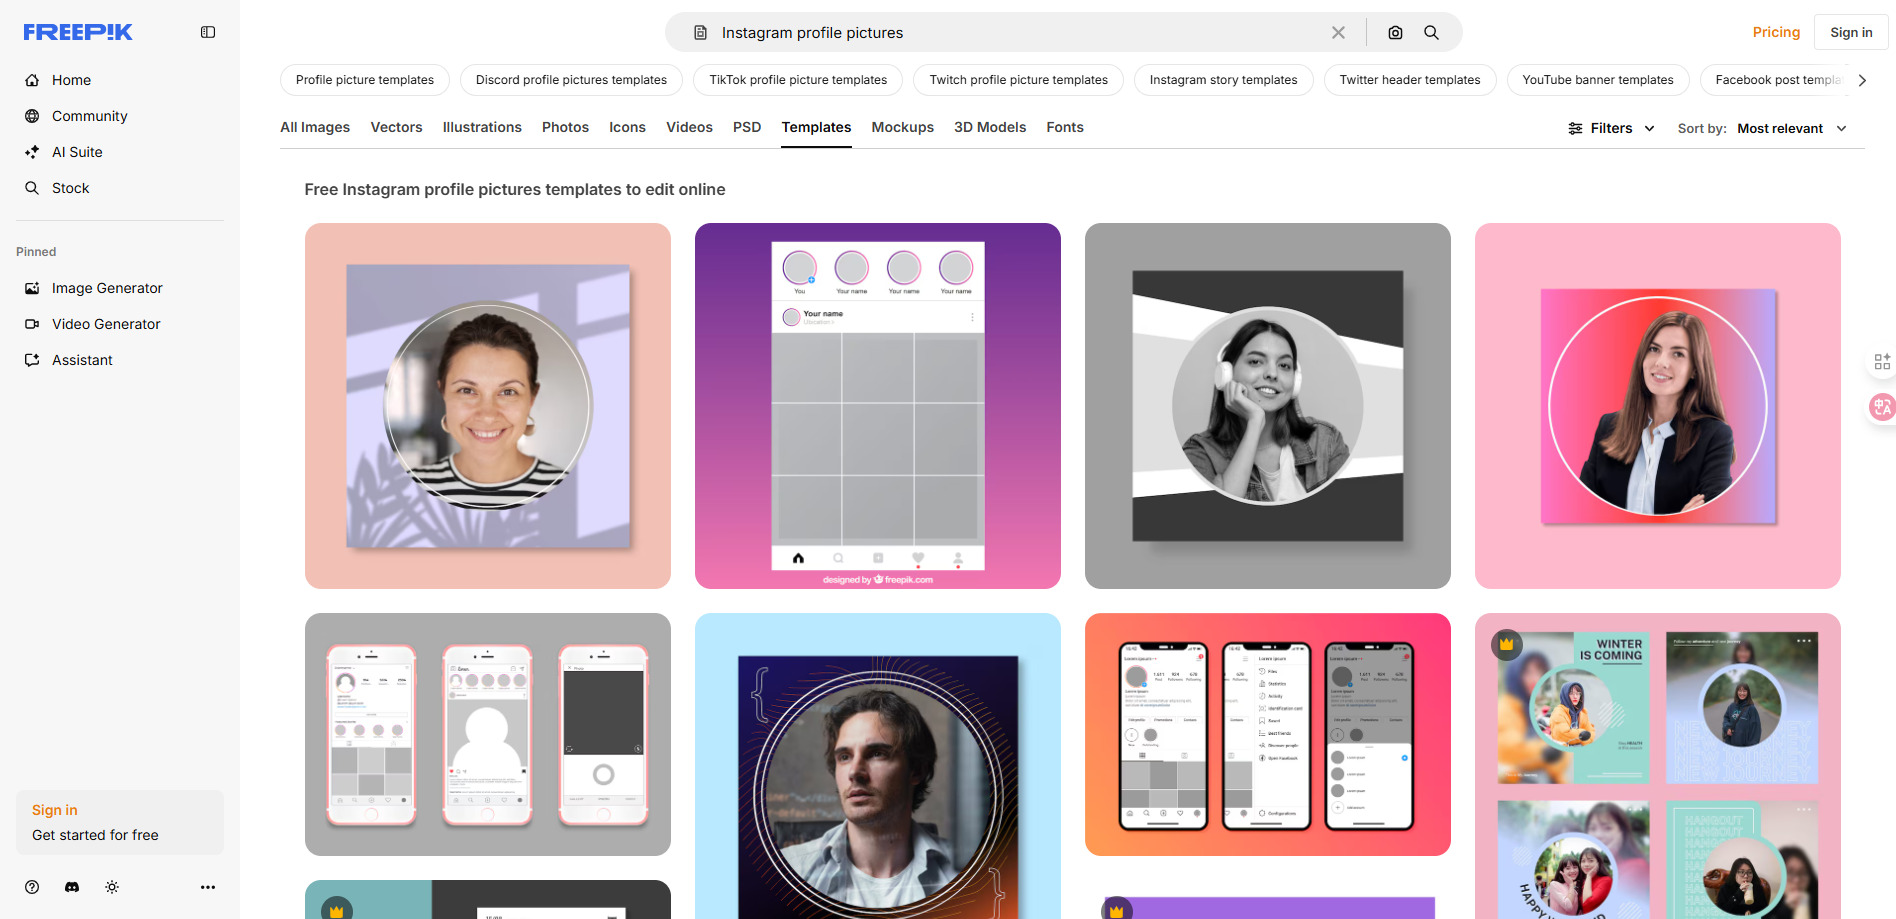Switch to the PSD tab
This screenshot has width=1896, height=919.
(747, 127)
